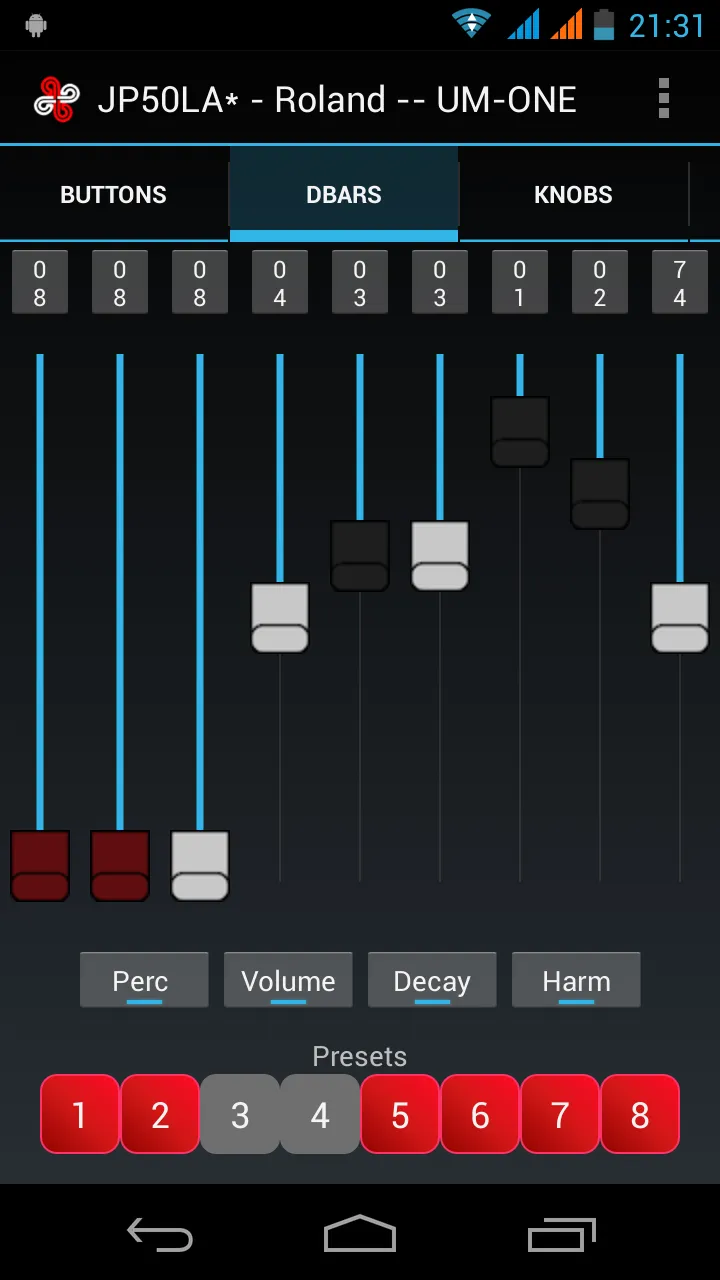Screen dimensions: 720x1280
Task: Grab the fourth drawbar white handle
Action: pos(280,618)
